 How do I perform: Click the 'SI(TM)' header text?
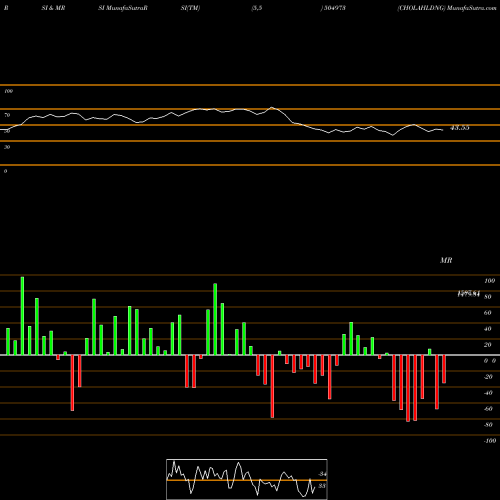pyautogui.click(x=190, y=8)
